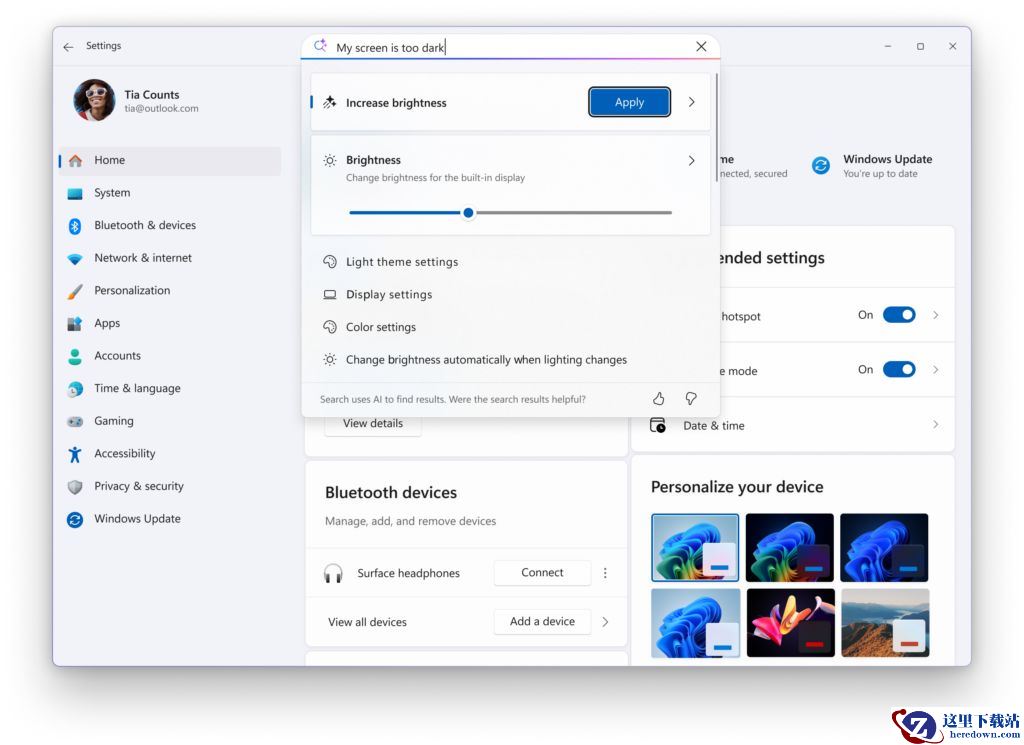Open the Accessibility settings page

pyautogui.click(x=124, y=454)
